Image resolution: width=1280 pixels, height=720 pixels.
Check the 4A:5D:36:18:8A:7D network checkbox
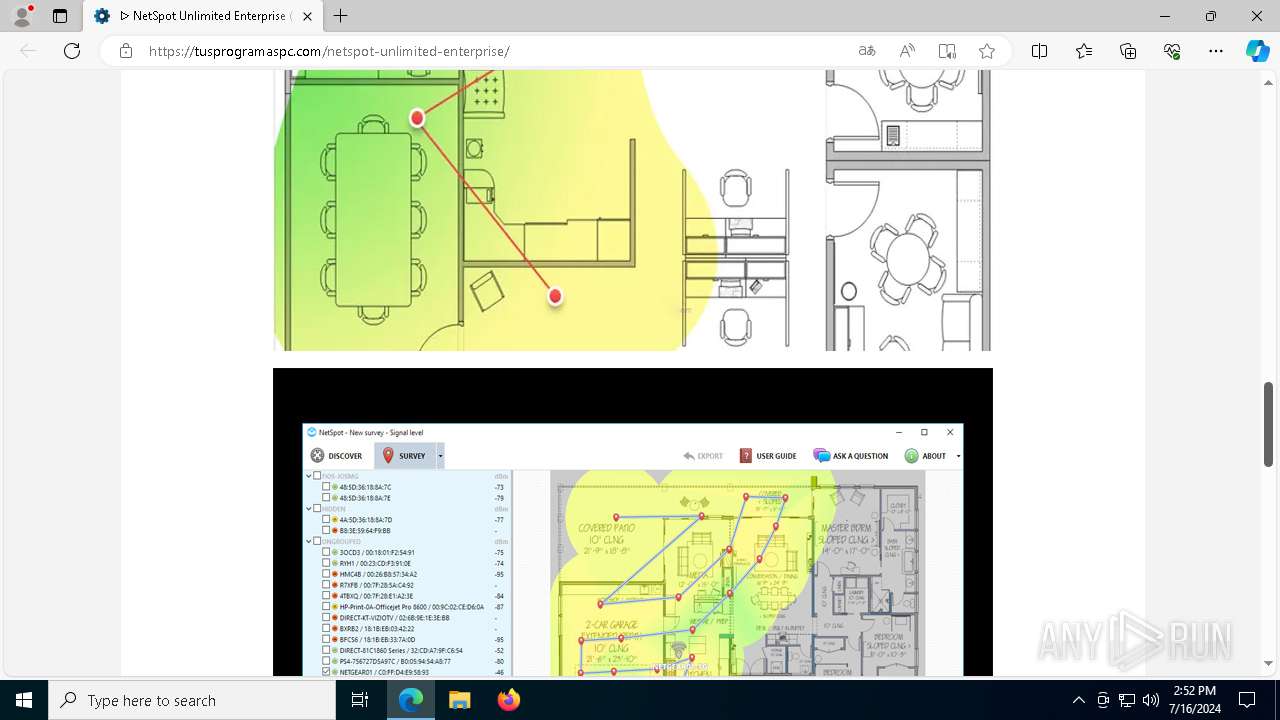click(326, 520)
